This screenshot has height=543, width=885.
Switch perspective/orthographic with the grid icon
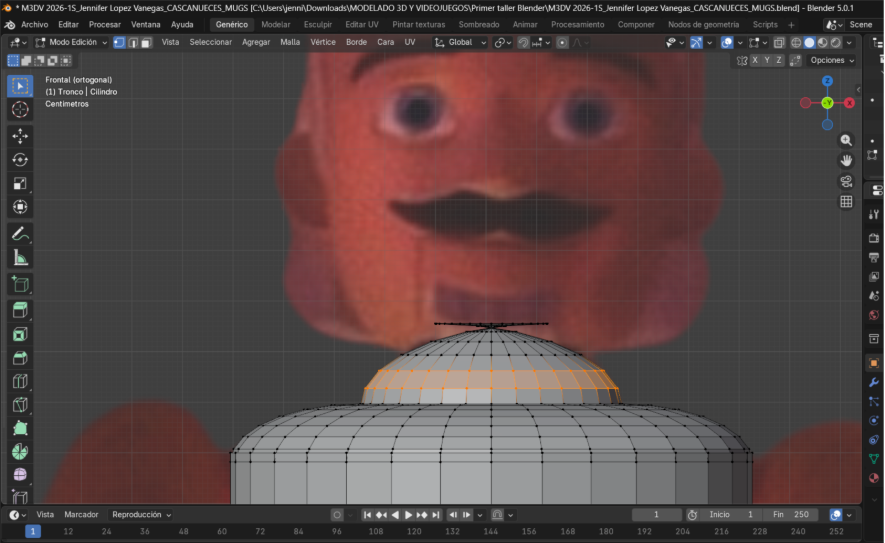pos(846,201)
